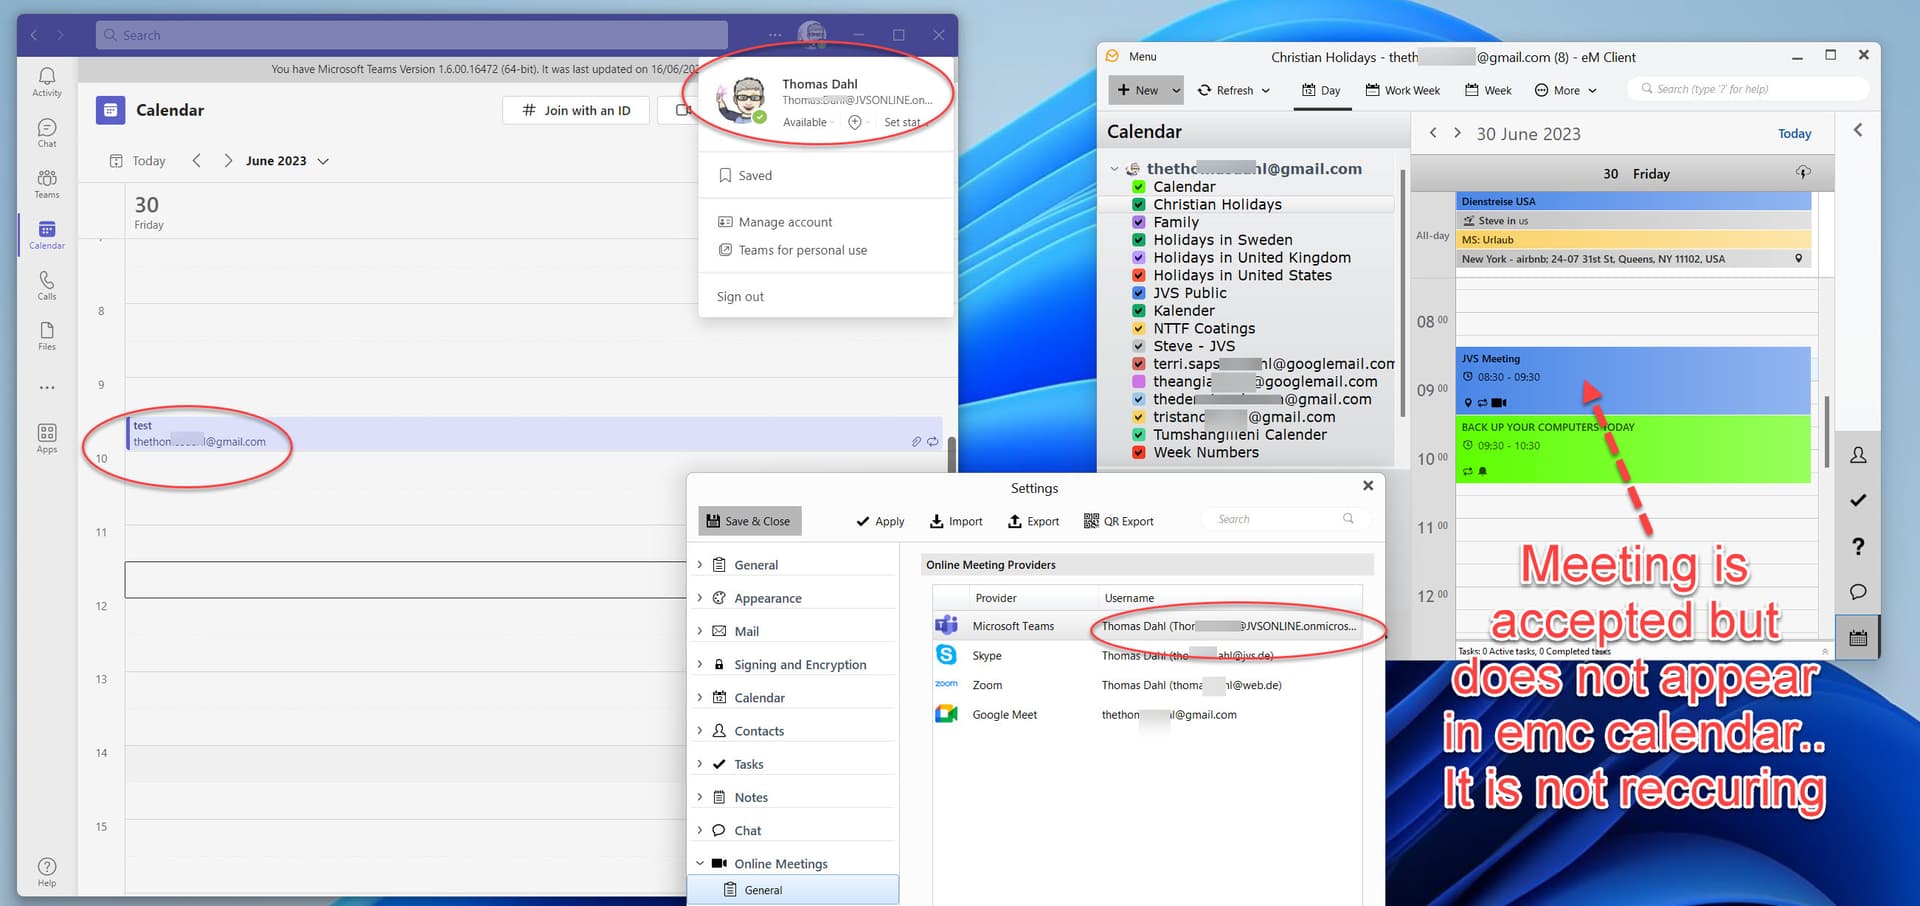This screenshot has width=1920, height=906.
Task: Open Files in Teams sidebar
Action: 47,336
